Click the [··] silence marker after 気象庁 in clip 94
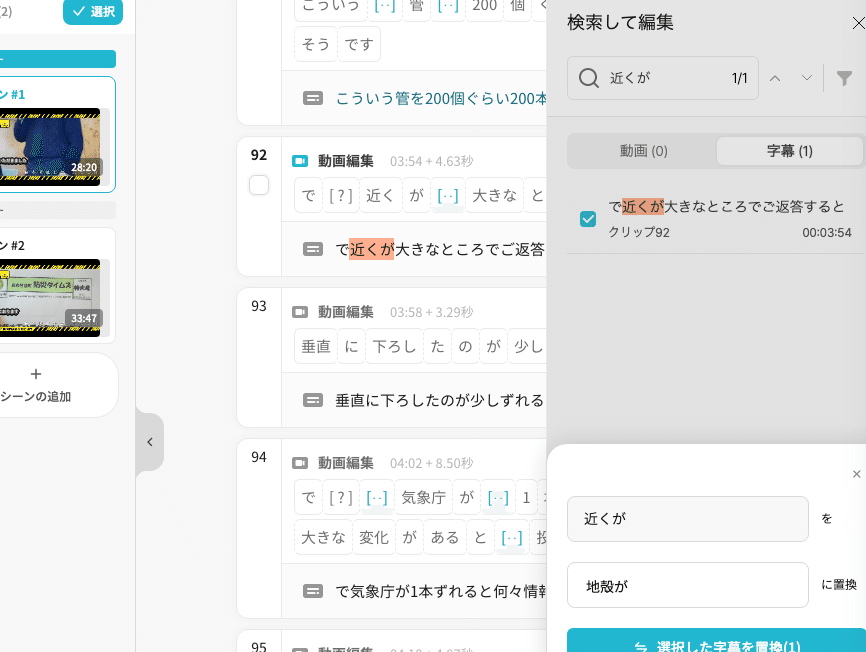Image resolution: width=866 pixels, height=652 pixels. click(497, 497)
